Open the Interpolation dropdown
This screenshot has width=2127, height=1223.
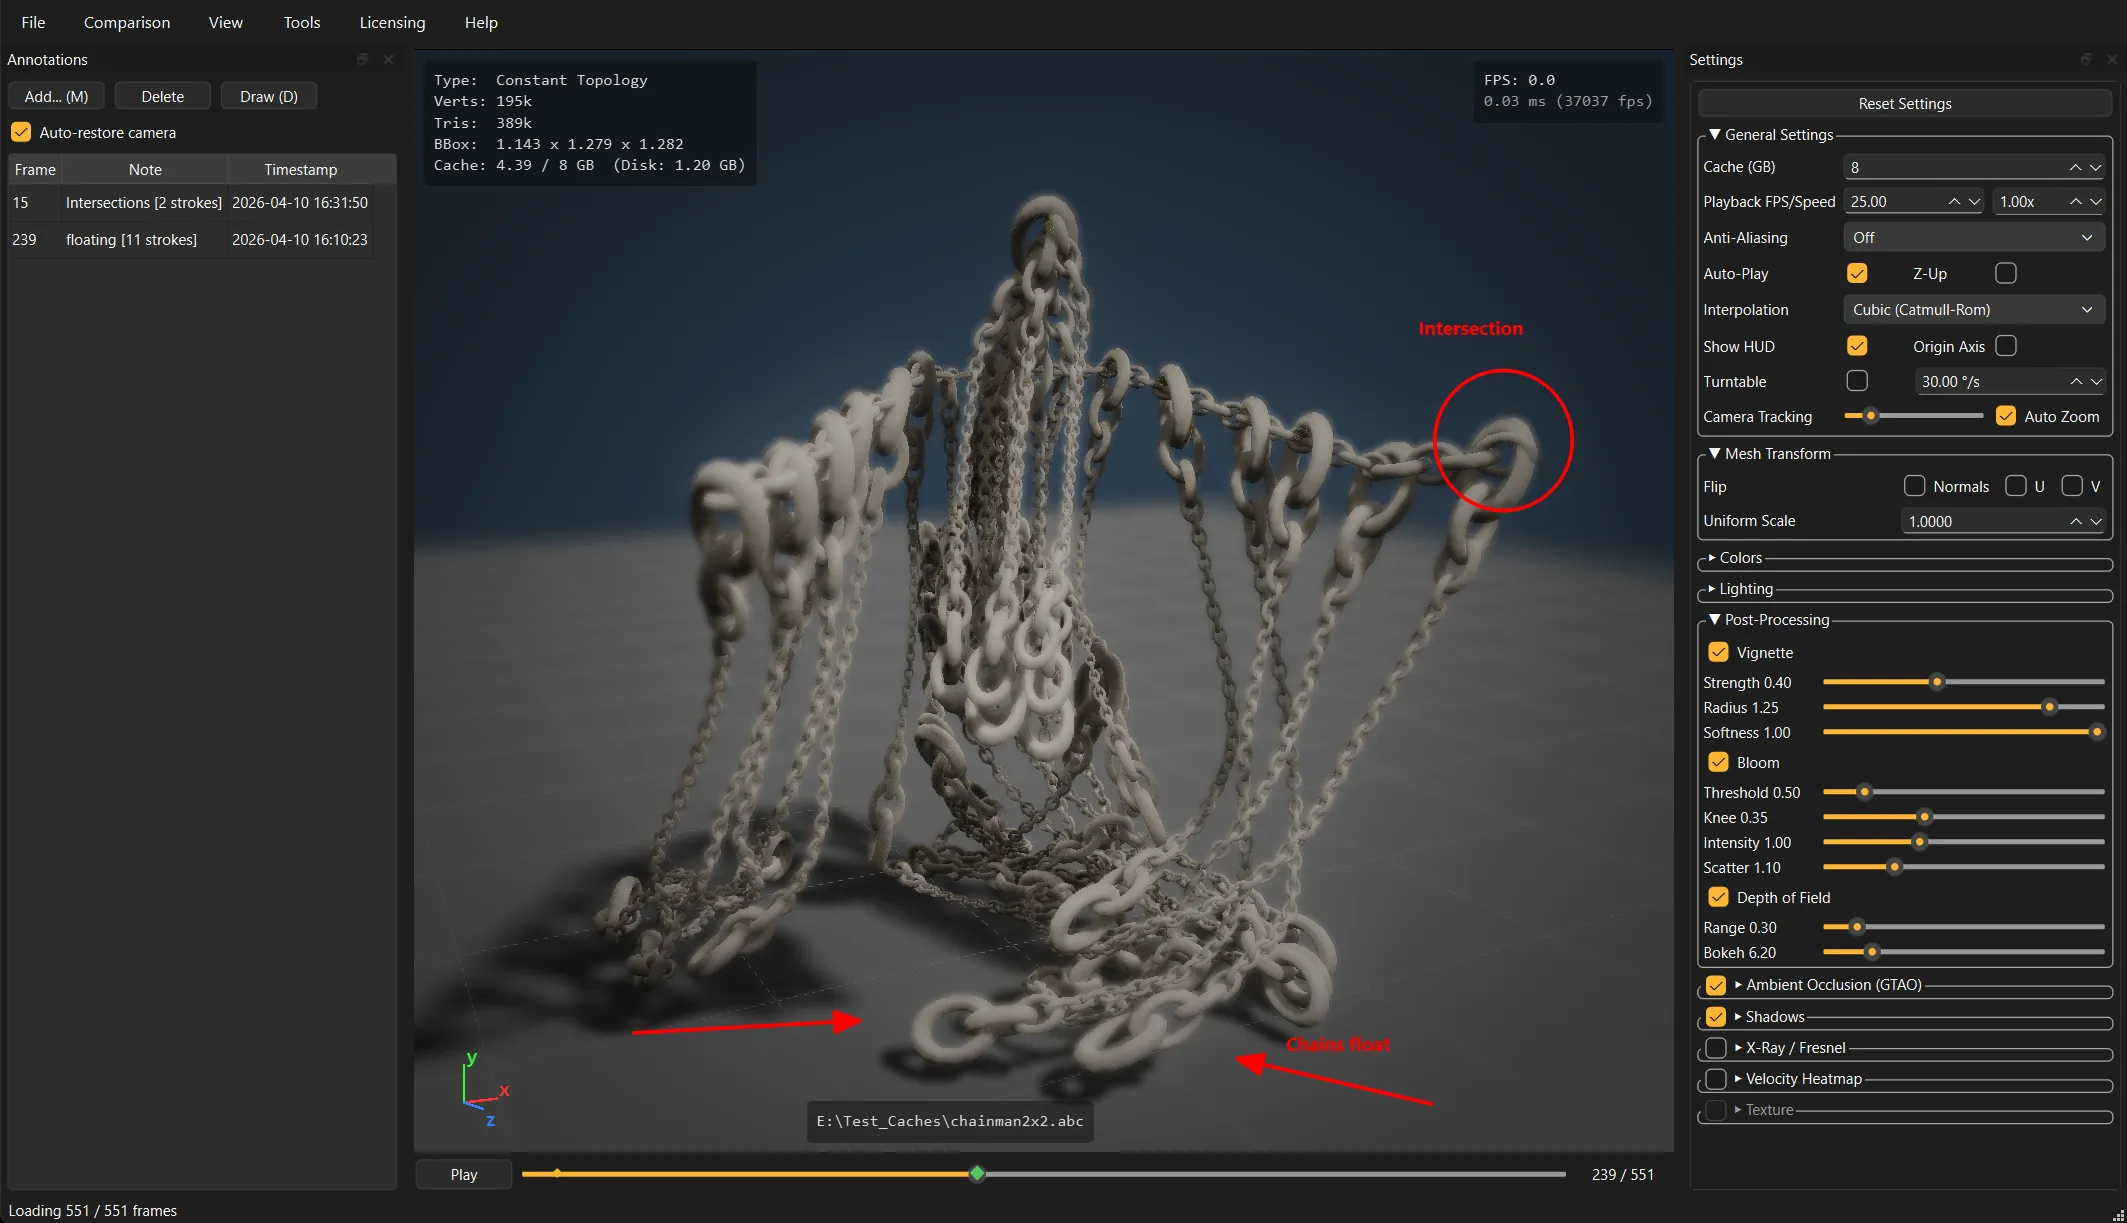pyautogui.click(x=1973, y=310)
